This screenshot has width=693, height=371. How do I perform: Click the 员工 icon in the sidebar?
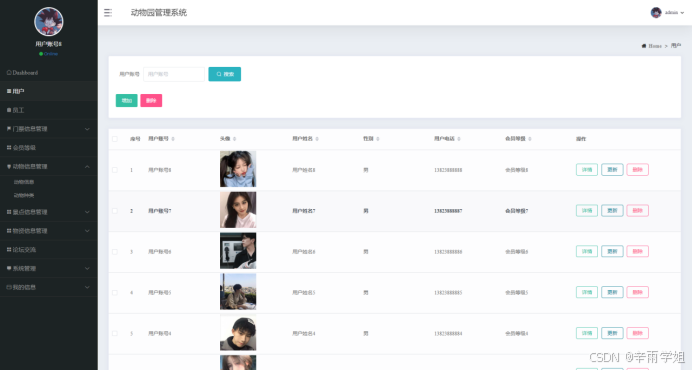point(9,110)
